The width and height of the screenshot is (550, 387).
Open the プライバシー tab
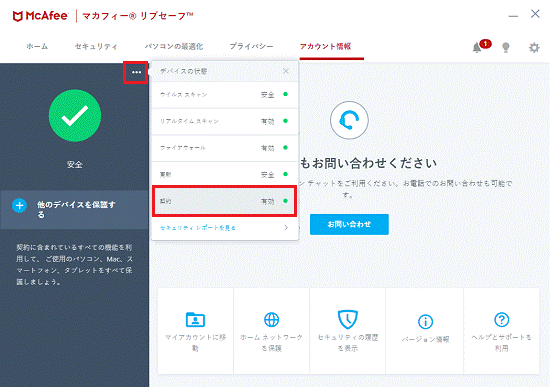[x=251, y=46]
